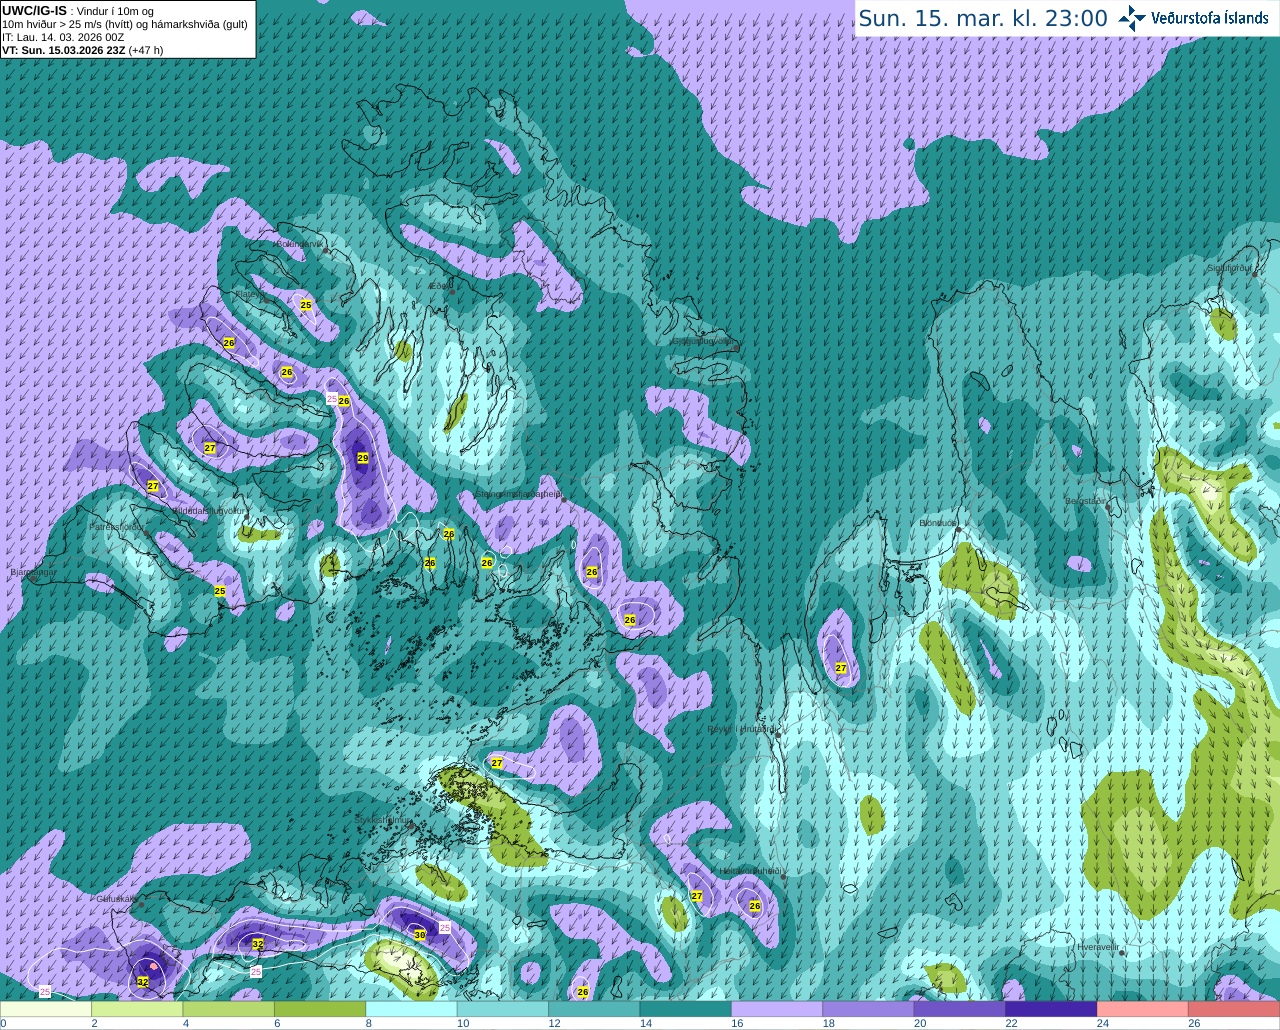Click the VT: Sun. 15.03.2026 23Z line
This screenshot has height=1030, width=1280.
click(82, 50)
